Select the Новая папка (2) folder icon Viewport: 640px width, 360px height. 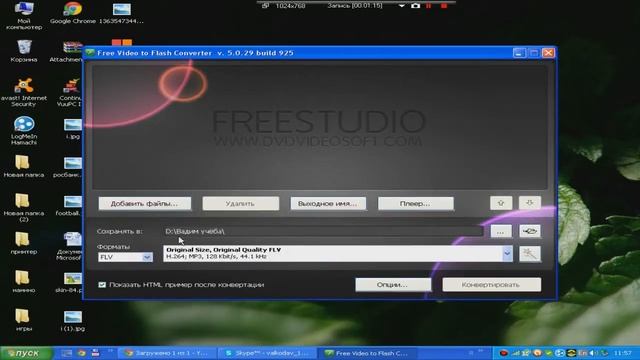[x=24, y=207]
